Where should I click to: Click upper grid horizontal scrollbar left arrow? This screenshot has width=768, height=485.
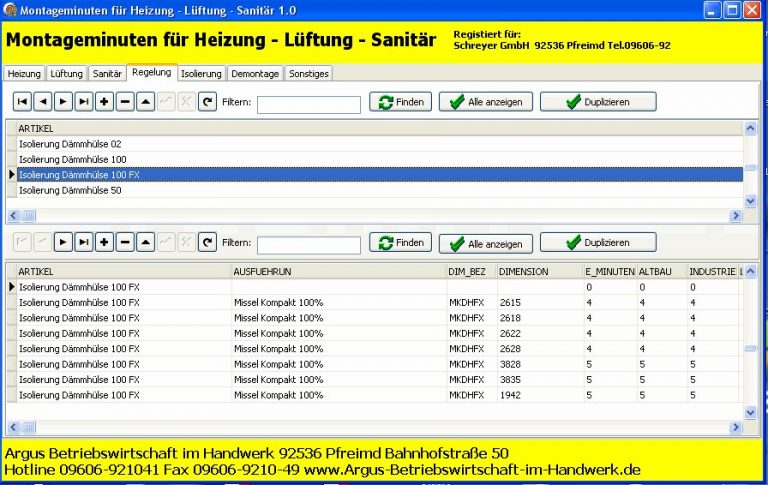tap(13, 216)
